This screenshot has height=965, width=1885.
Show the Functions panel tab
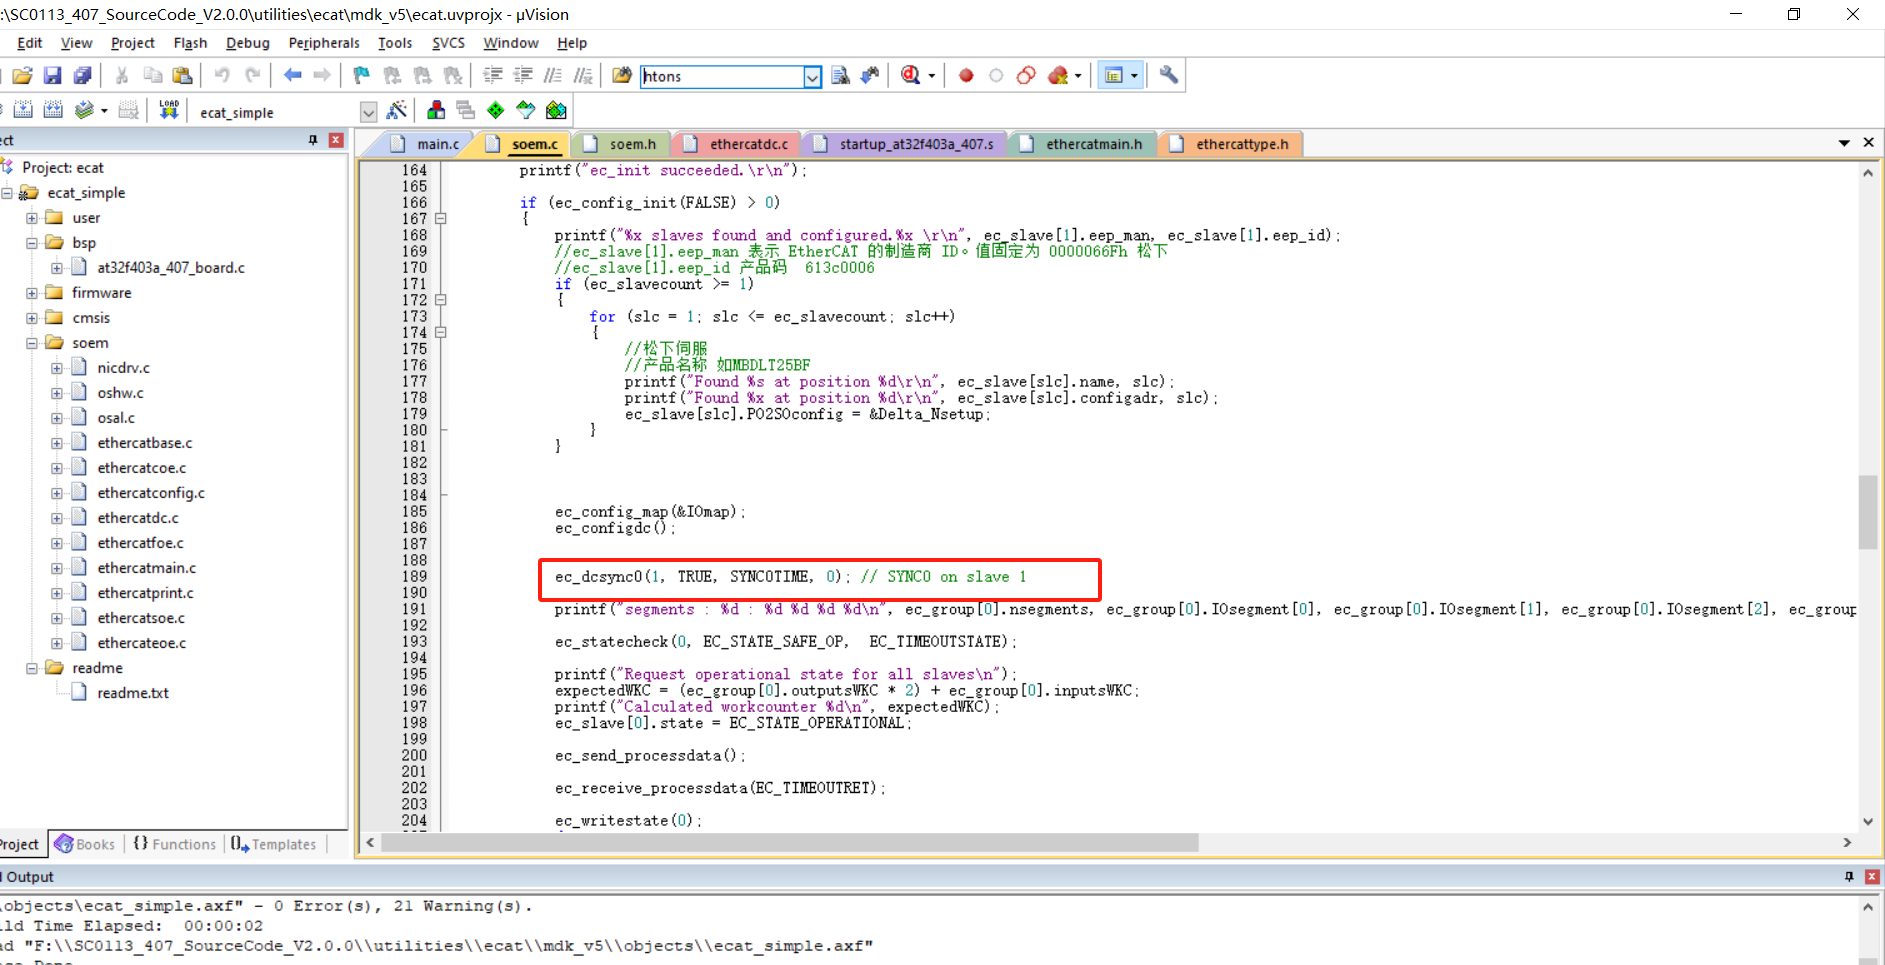click(x=175, y=844)
